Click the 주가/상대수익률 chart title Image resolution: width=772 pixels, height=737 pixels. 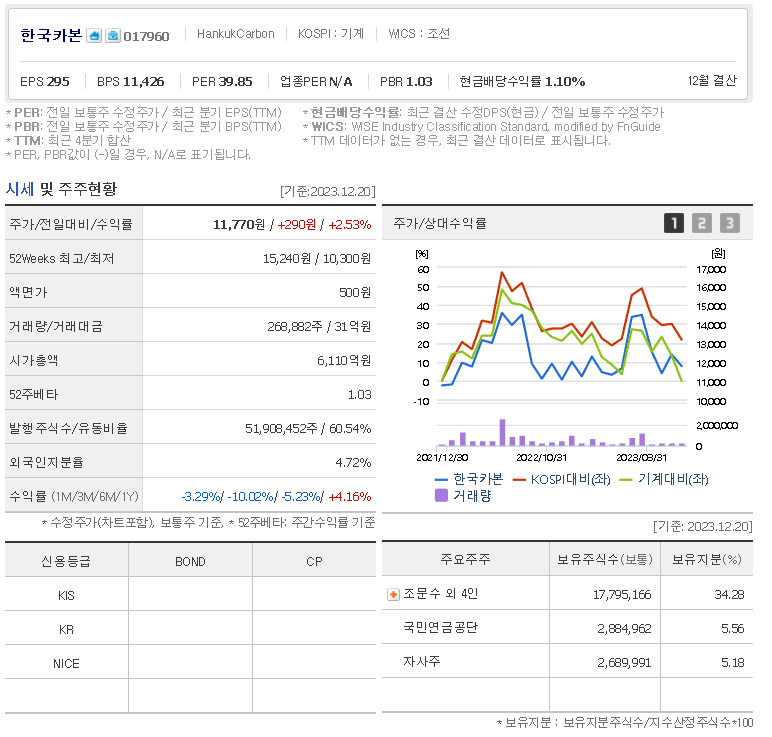440,224
